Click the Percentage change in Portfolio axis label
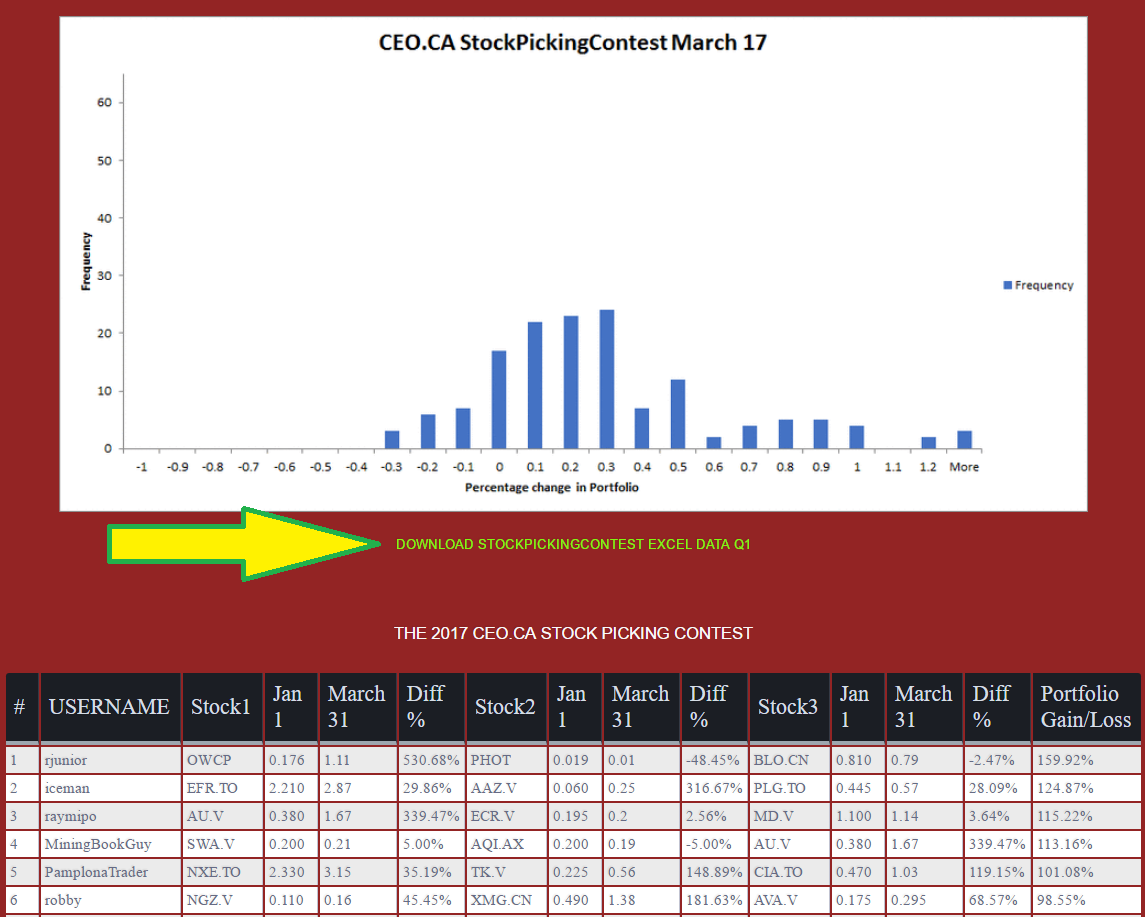 pos(551,487)
